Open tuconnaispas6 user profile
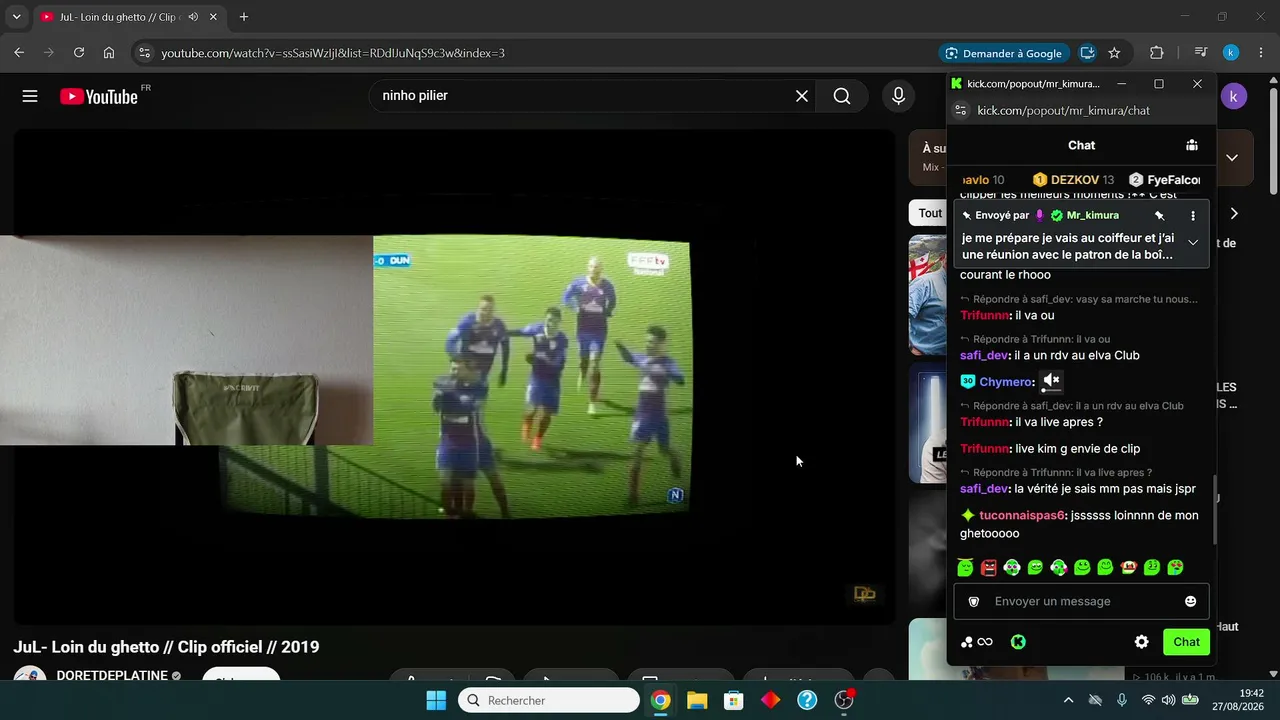 tap(1022, 515)
